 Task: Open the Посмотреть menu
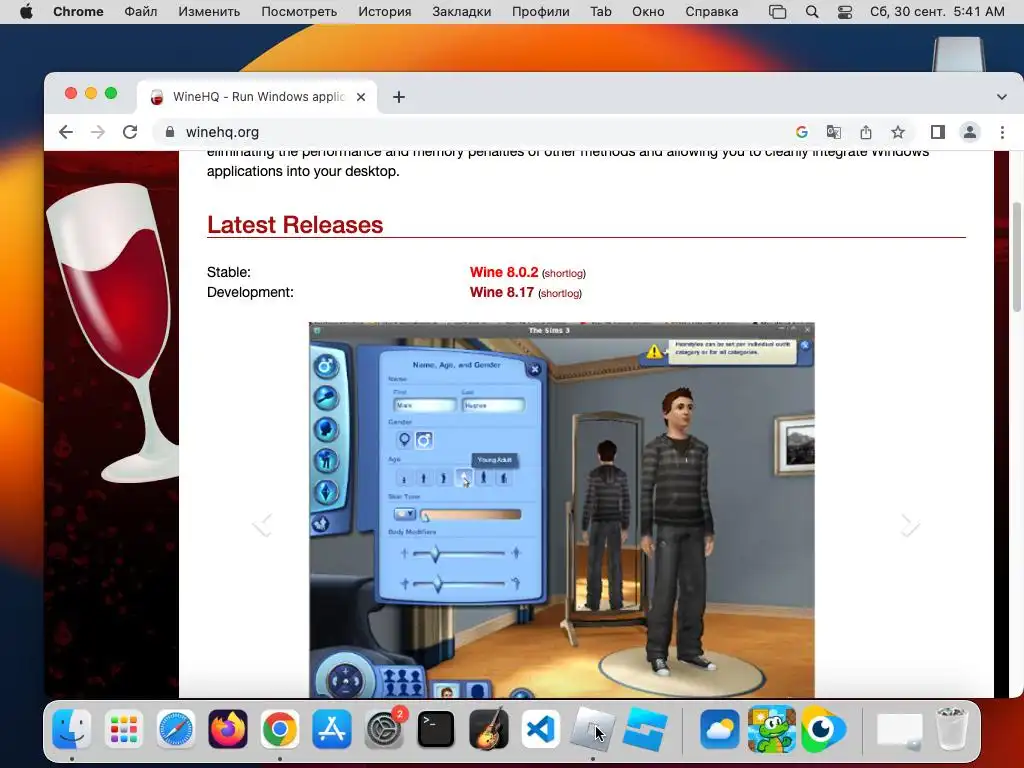(x=299, y=12)
